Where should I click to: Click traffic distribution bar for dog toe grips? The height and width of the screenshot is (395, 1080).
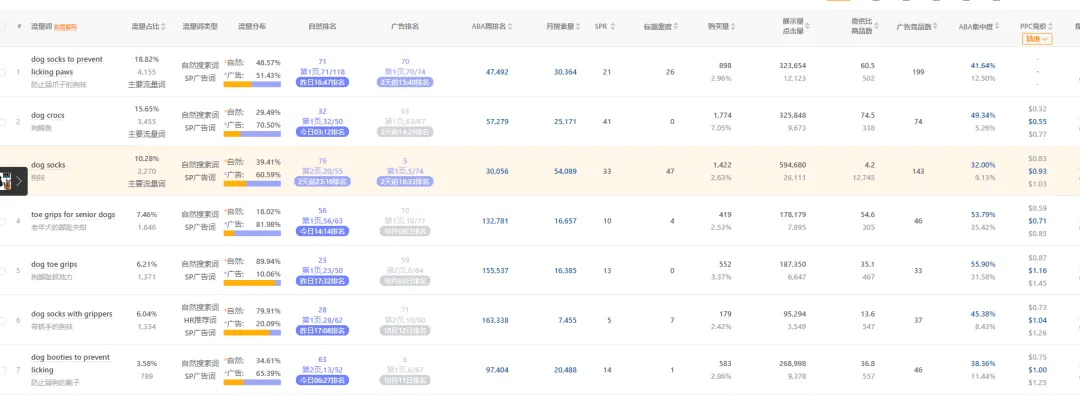point(252,283)
